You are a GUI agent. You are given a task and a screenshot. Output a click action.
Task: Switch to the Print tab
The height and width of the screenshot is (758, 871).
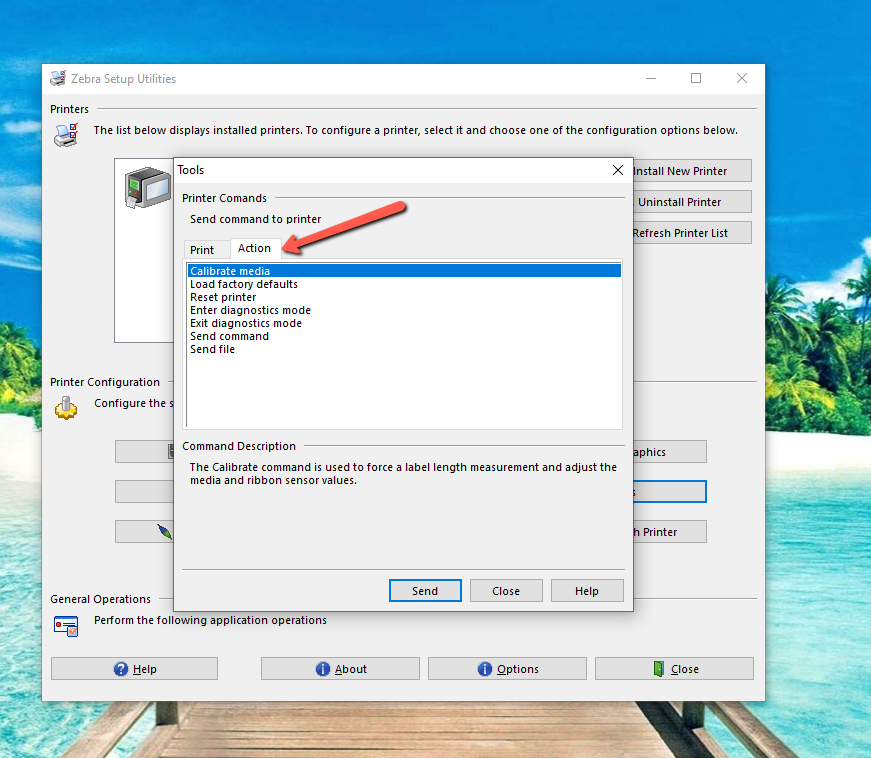(x=202, y=250)
